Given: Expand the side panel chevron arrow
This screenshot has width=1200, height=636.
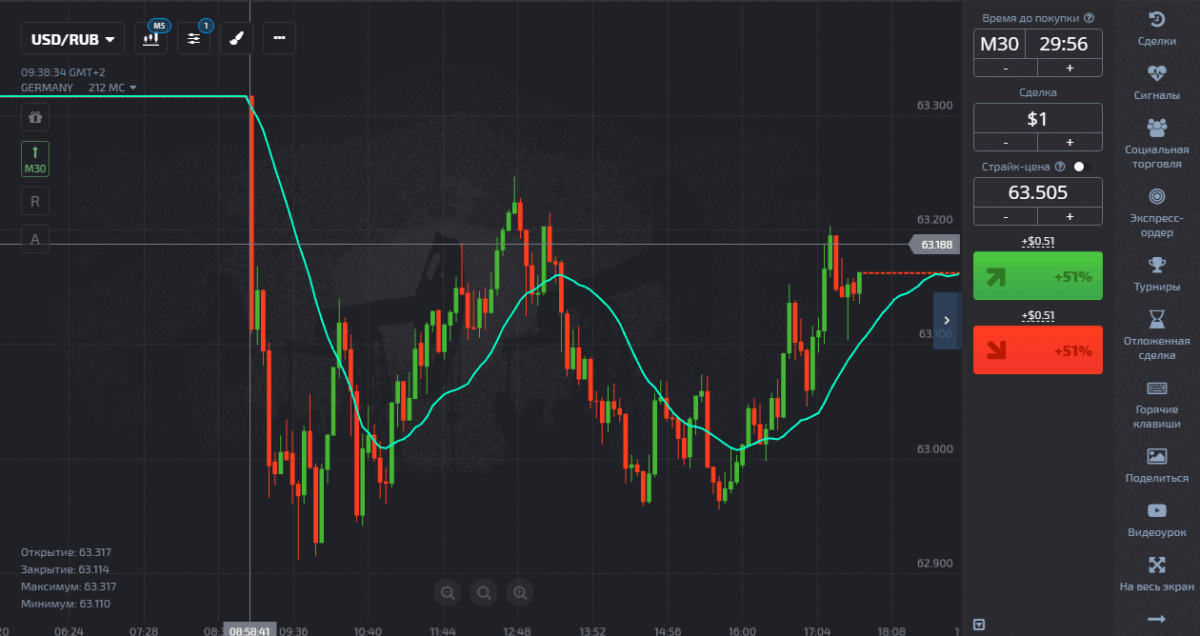Looking at the screenshot, I should coord(947,320).
